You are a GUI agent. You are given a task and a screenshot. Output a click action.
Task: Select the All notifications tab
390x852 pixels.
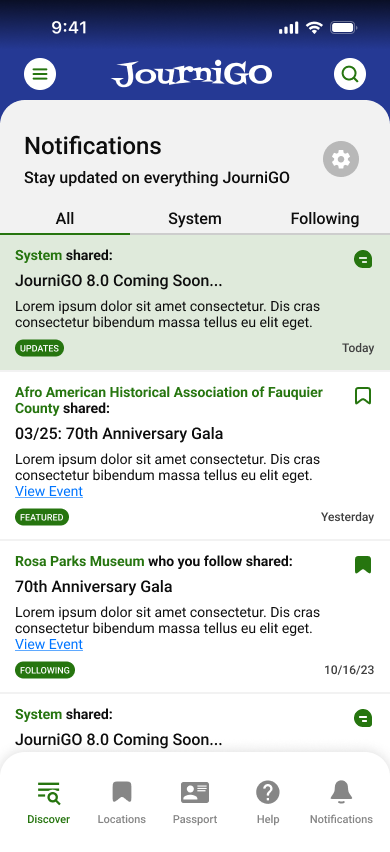coord(65,218)
